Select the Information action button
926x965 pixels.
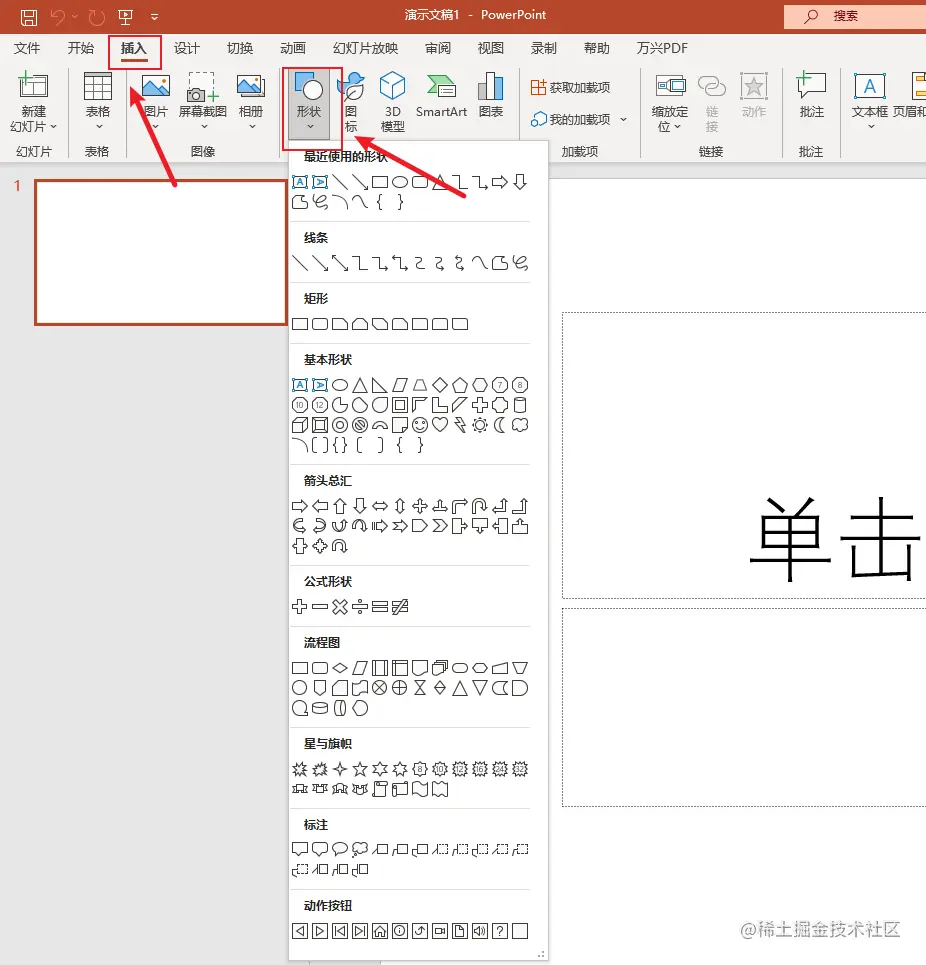pyautogui.click(x=400, y=931)
